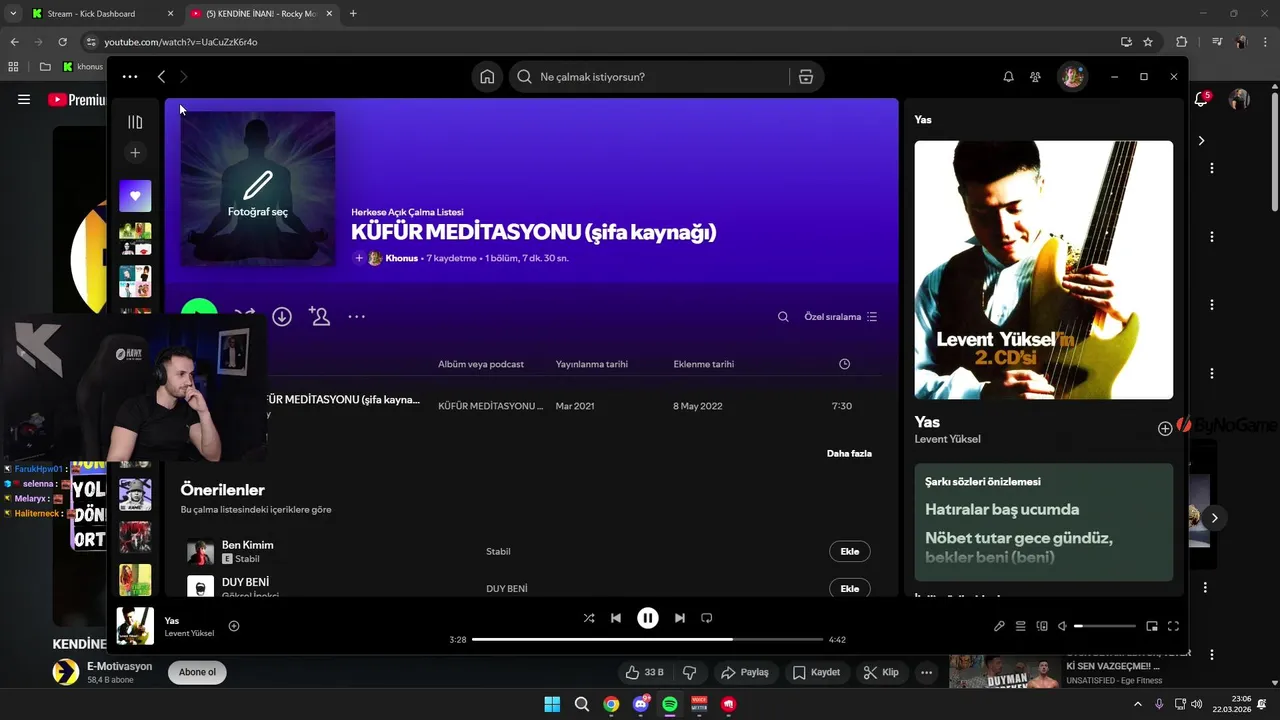Enter Spotify full screen mode
Image resolution: width=1280 pixels, height=720 pixels.
point(1173,626)
